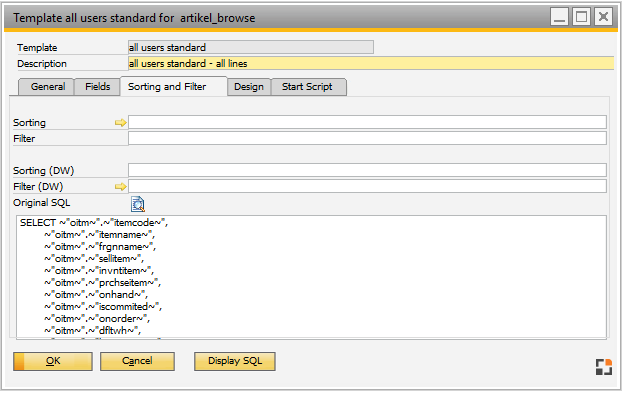Open the Original SQL viewer icon
624x393 pixels.
[138, 204]
